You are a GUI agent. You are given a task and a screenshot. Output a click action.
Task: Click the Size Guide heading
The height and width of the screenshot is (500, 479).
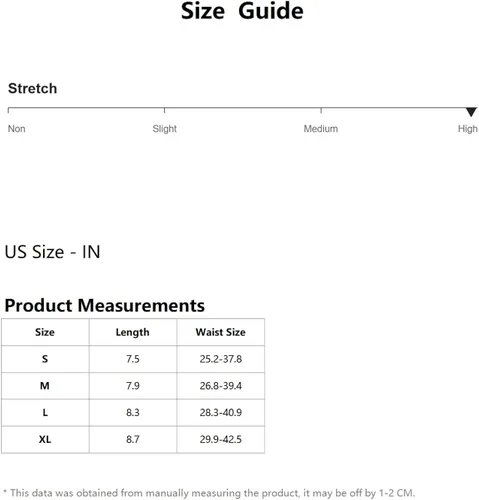pyautogui.click(x=242, y=11)
